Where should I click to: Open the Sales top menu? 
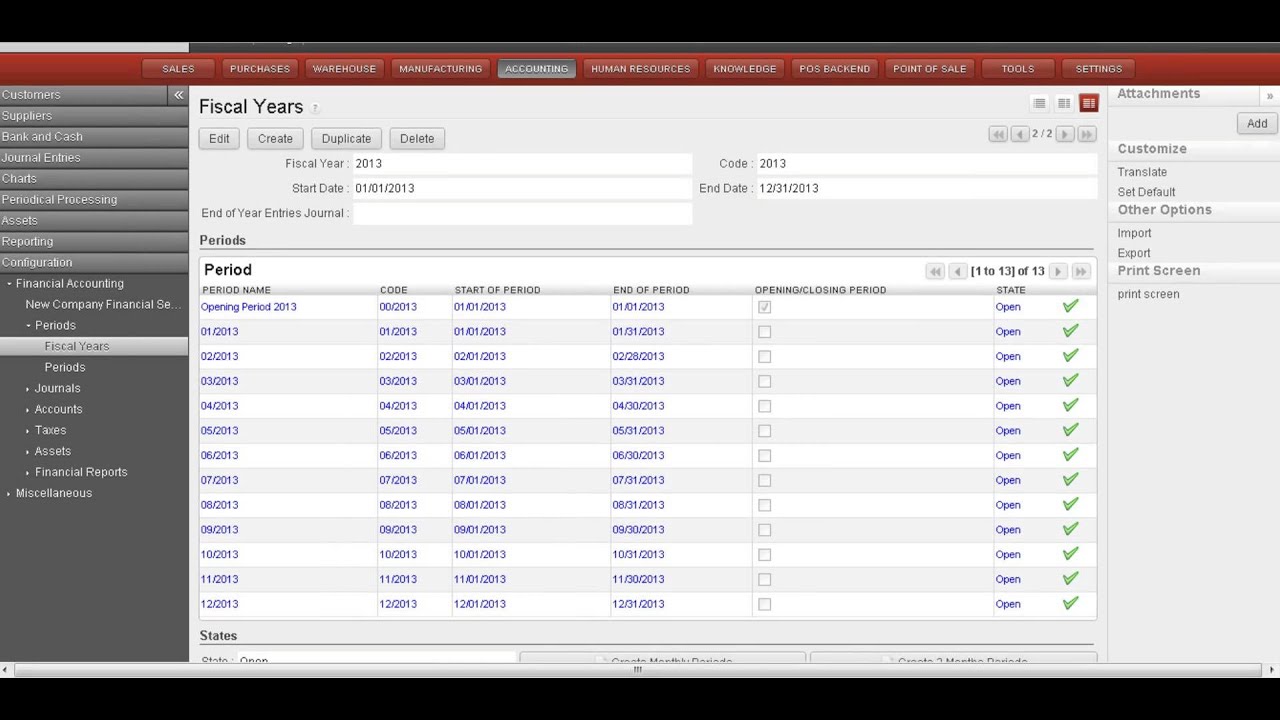(178, 69)
